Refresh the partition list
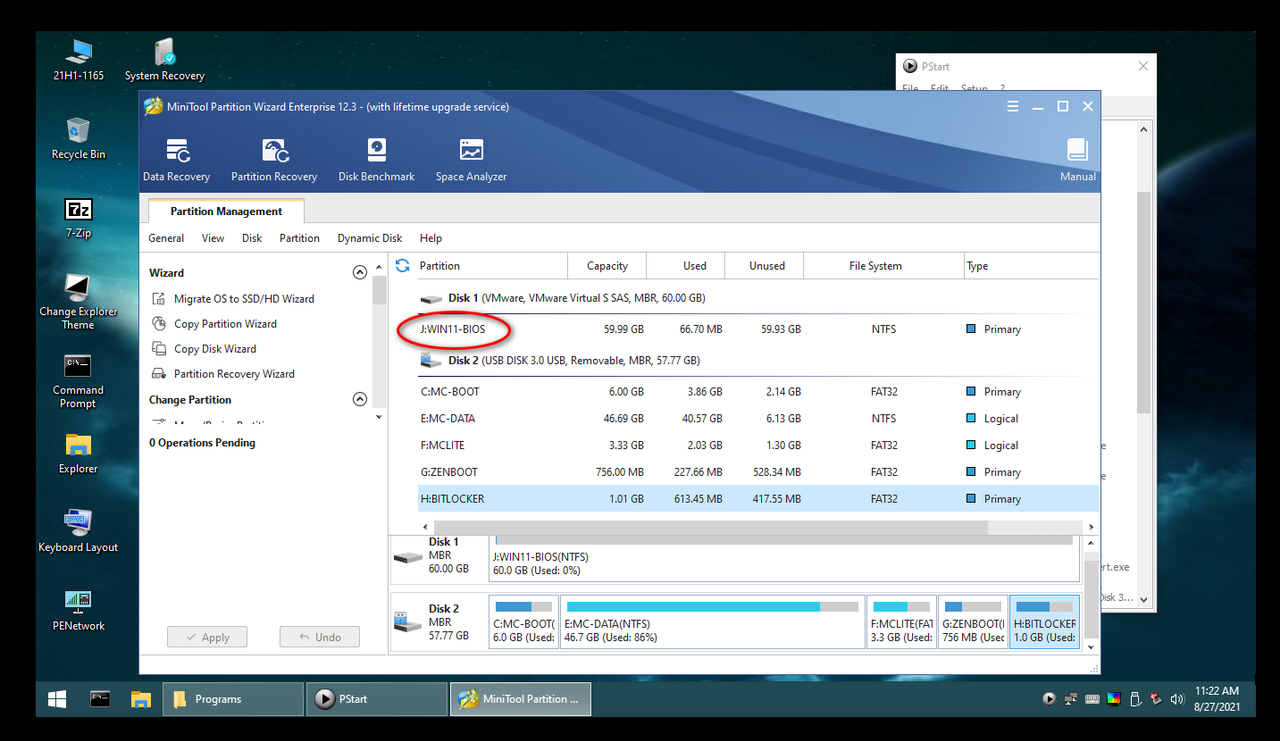This screenshot has height=741, width=1280. (403, 266)
